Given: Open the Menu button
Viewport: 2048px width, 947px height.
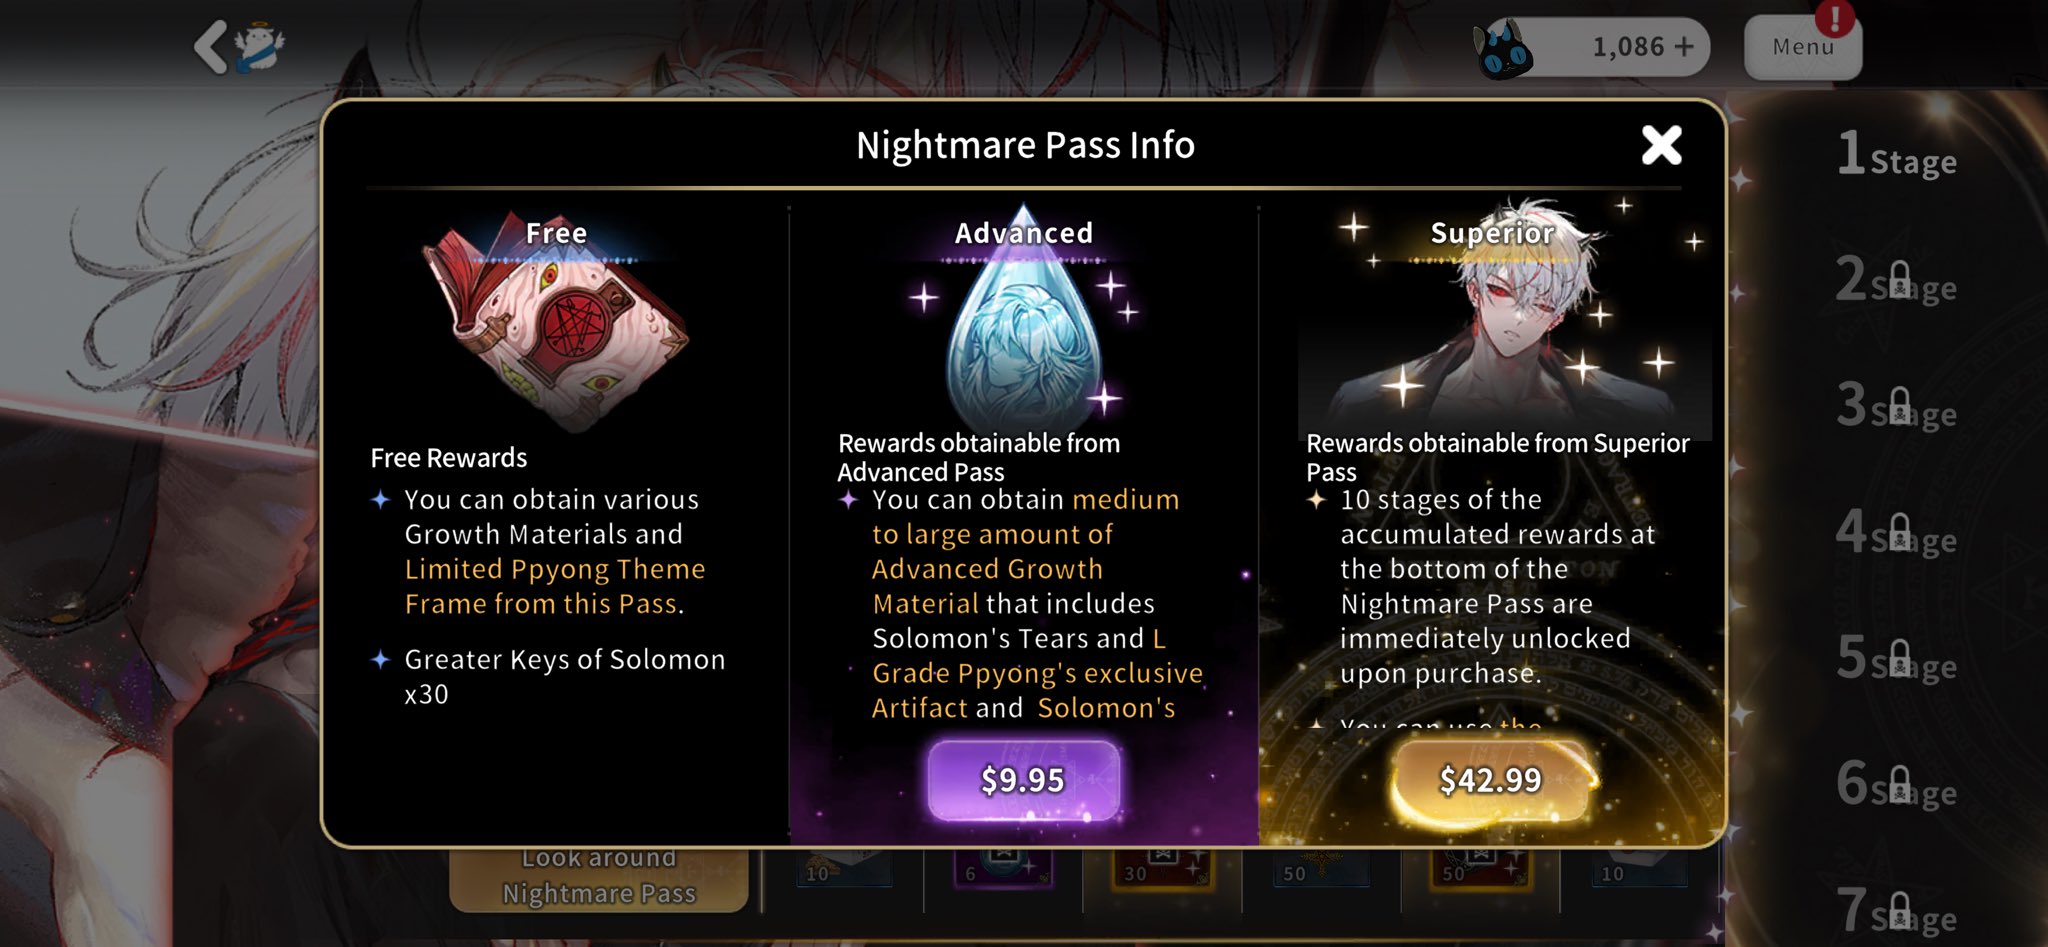Looking at the screenshot, I should (x=1803, y=47).
